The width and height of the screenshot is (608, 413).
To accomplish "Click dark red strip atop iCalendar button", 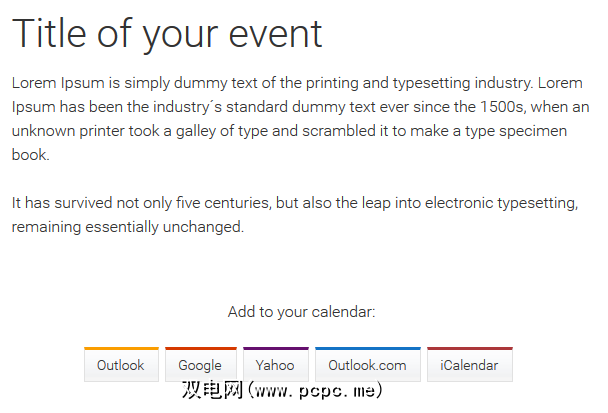I will coord(469,349).
